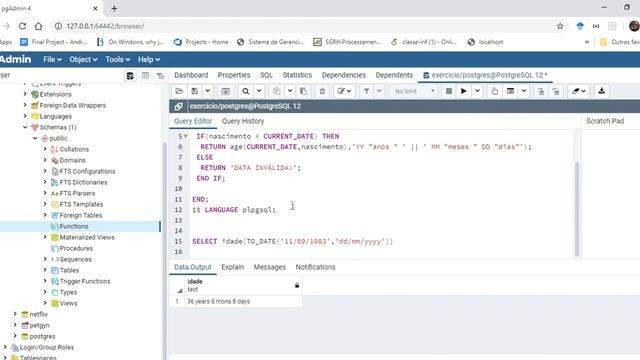
Task: Open the Query History tab
Action: (x=243, y=121)
